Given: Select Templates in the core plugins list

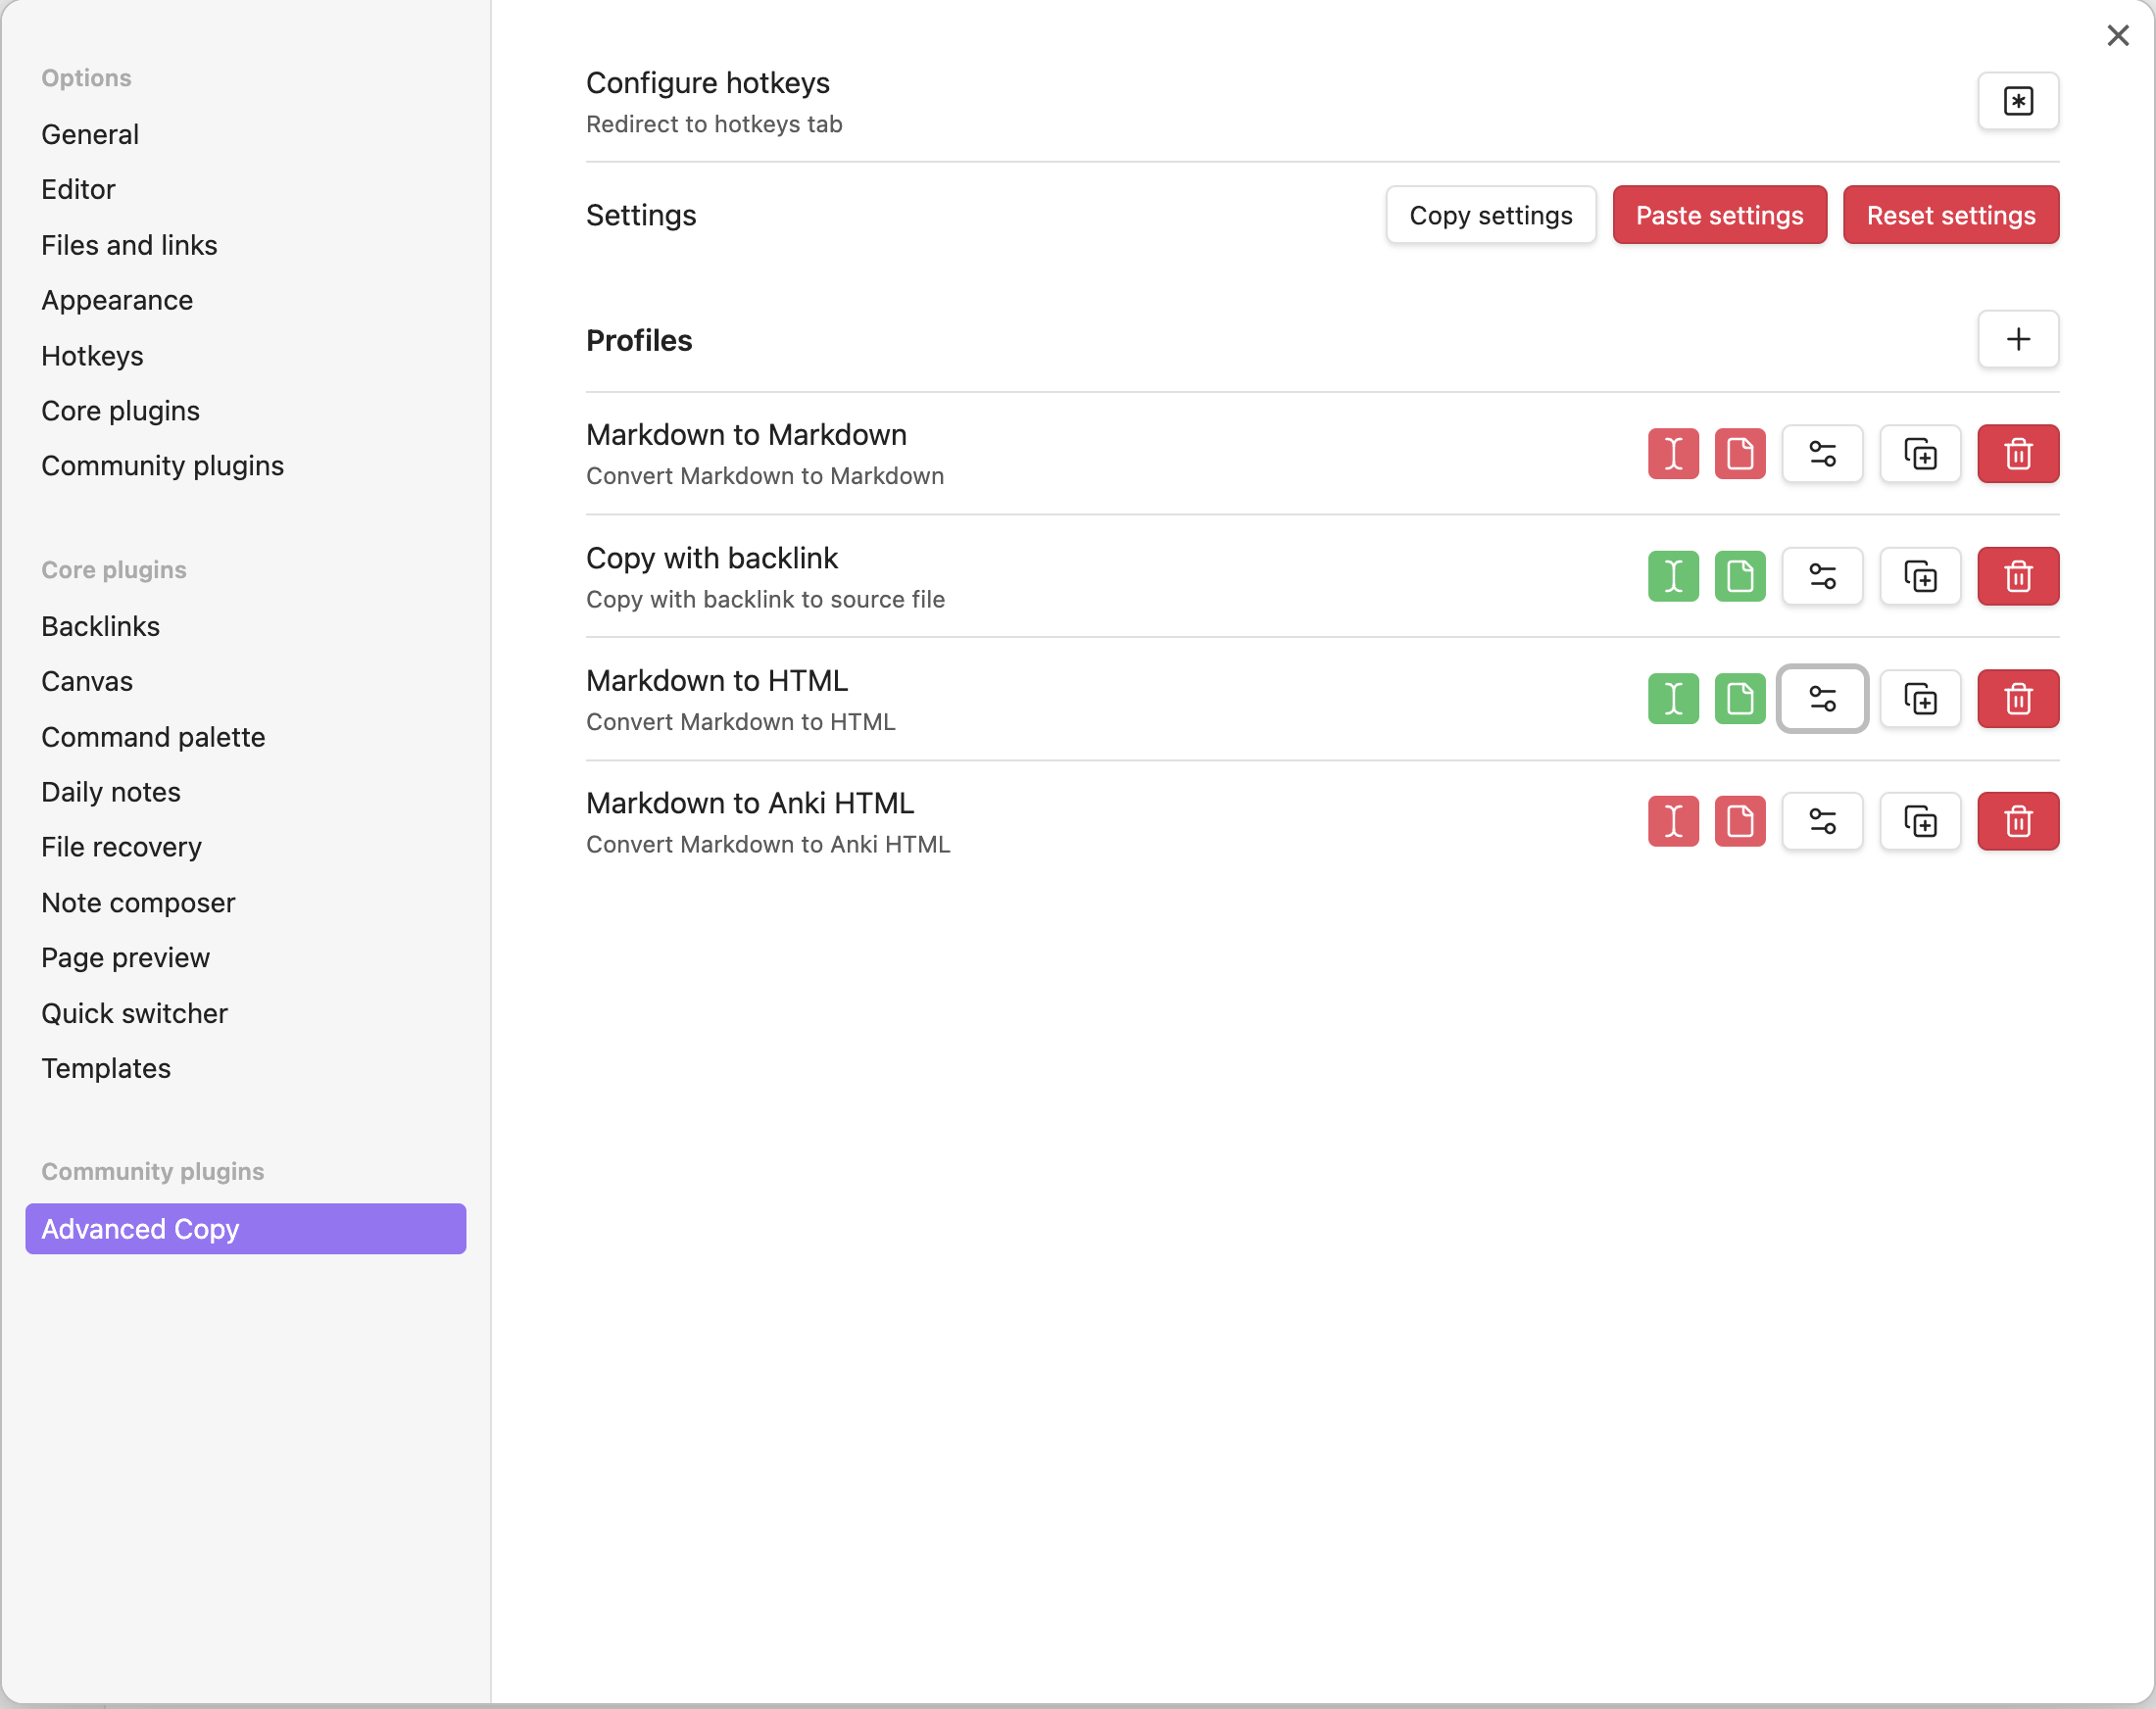Looking at the screenshot, I should 106,1068.
